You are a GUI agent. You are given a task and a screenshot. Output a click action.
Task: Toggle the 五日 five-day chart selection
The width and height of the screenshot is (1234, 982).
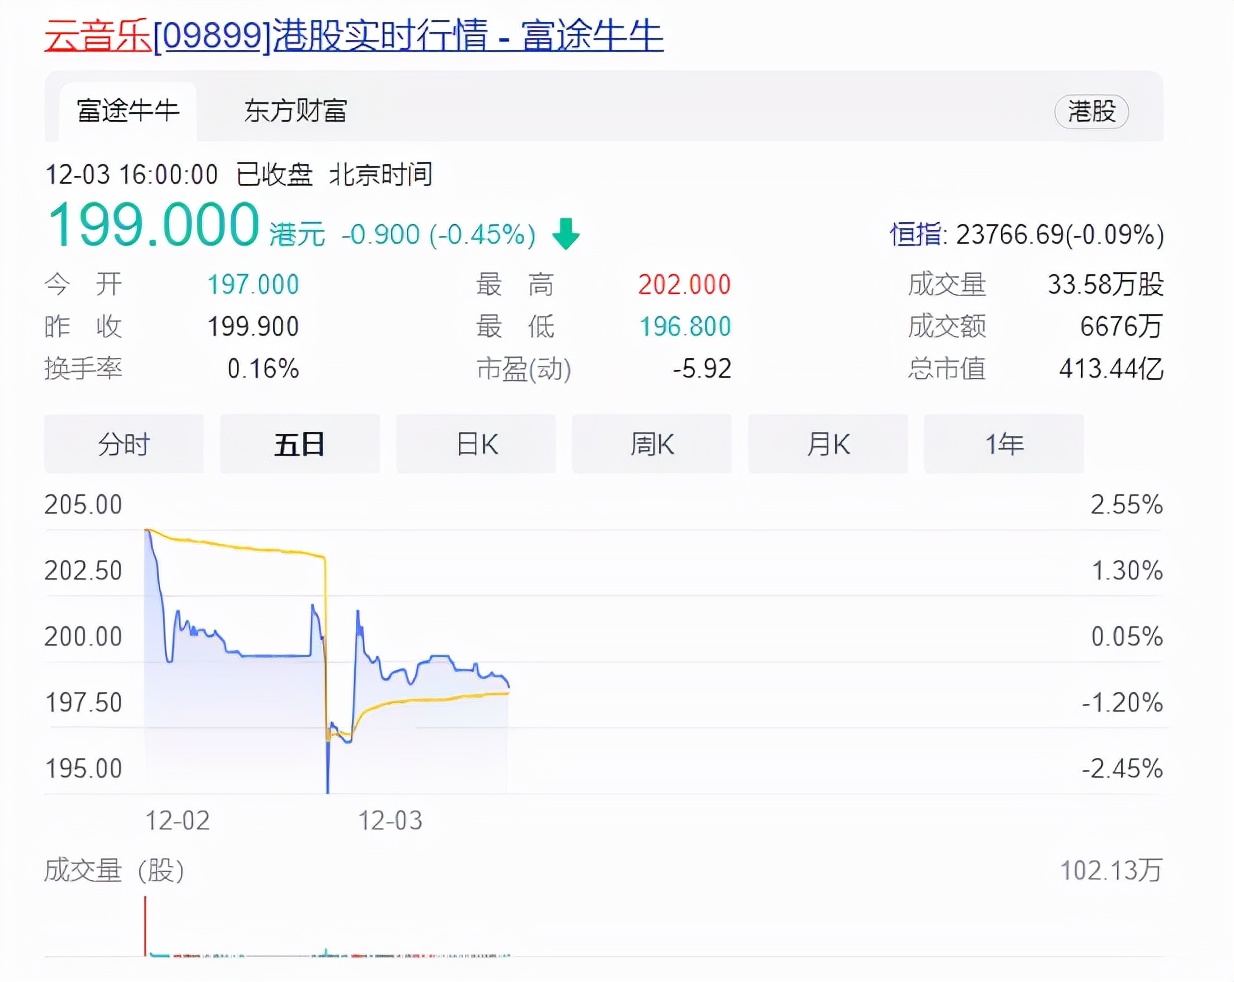(299, 444)
